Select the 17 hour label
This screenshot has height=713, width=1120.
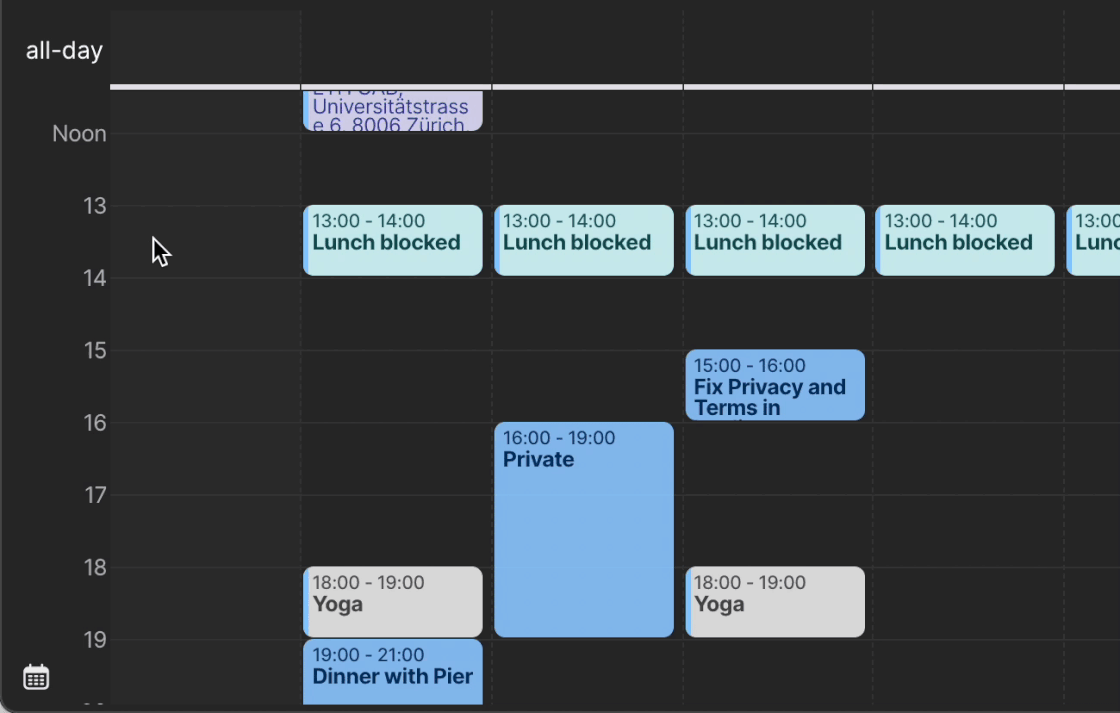94,496
